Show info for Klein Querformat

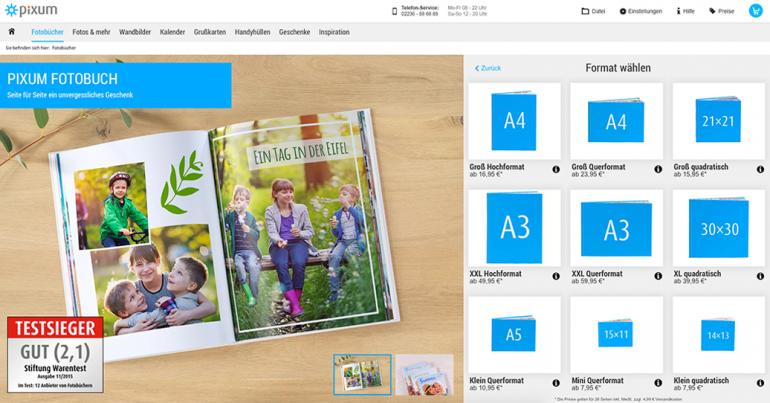tap(556, 383)
